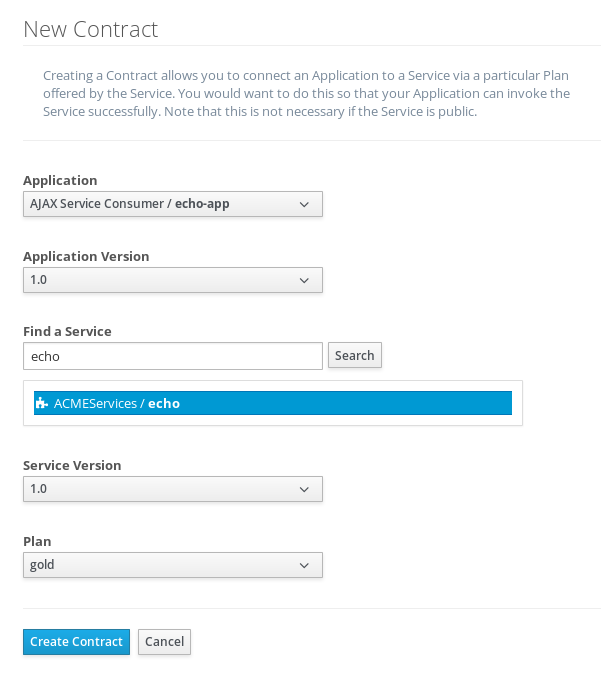Screen dimensions: 601x677
Task: Click the Service Version field label
Action: point(72,465)
